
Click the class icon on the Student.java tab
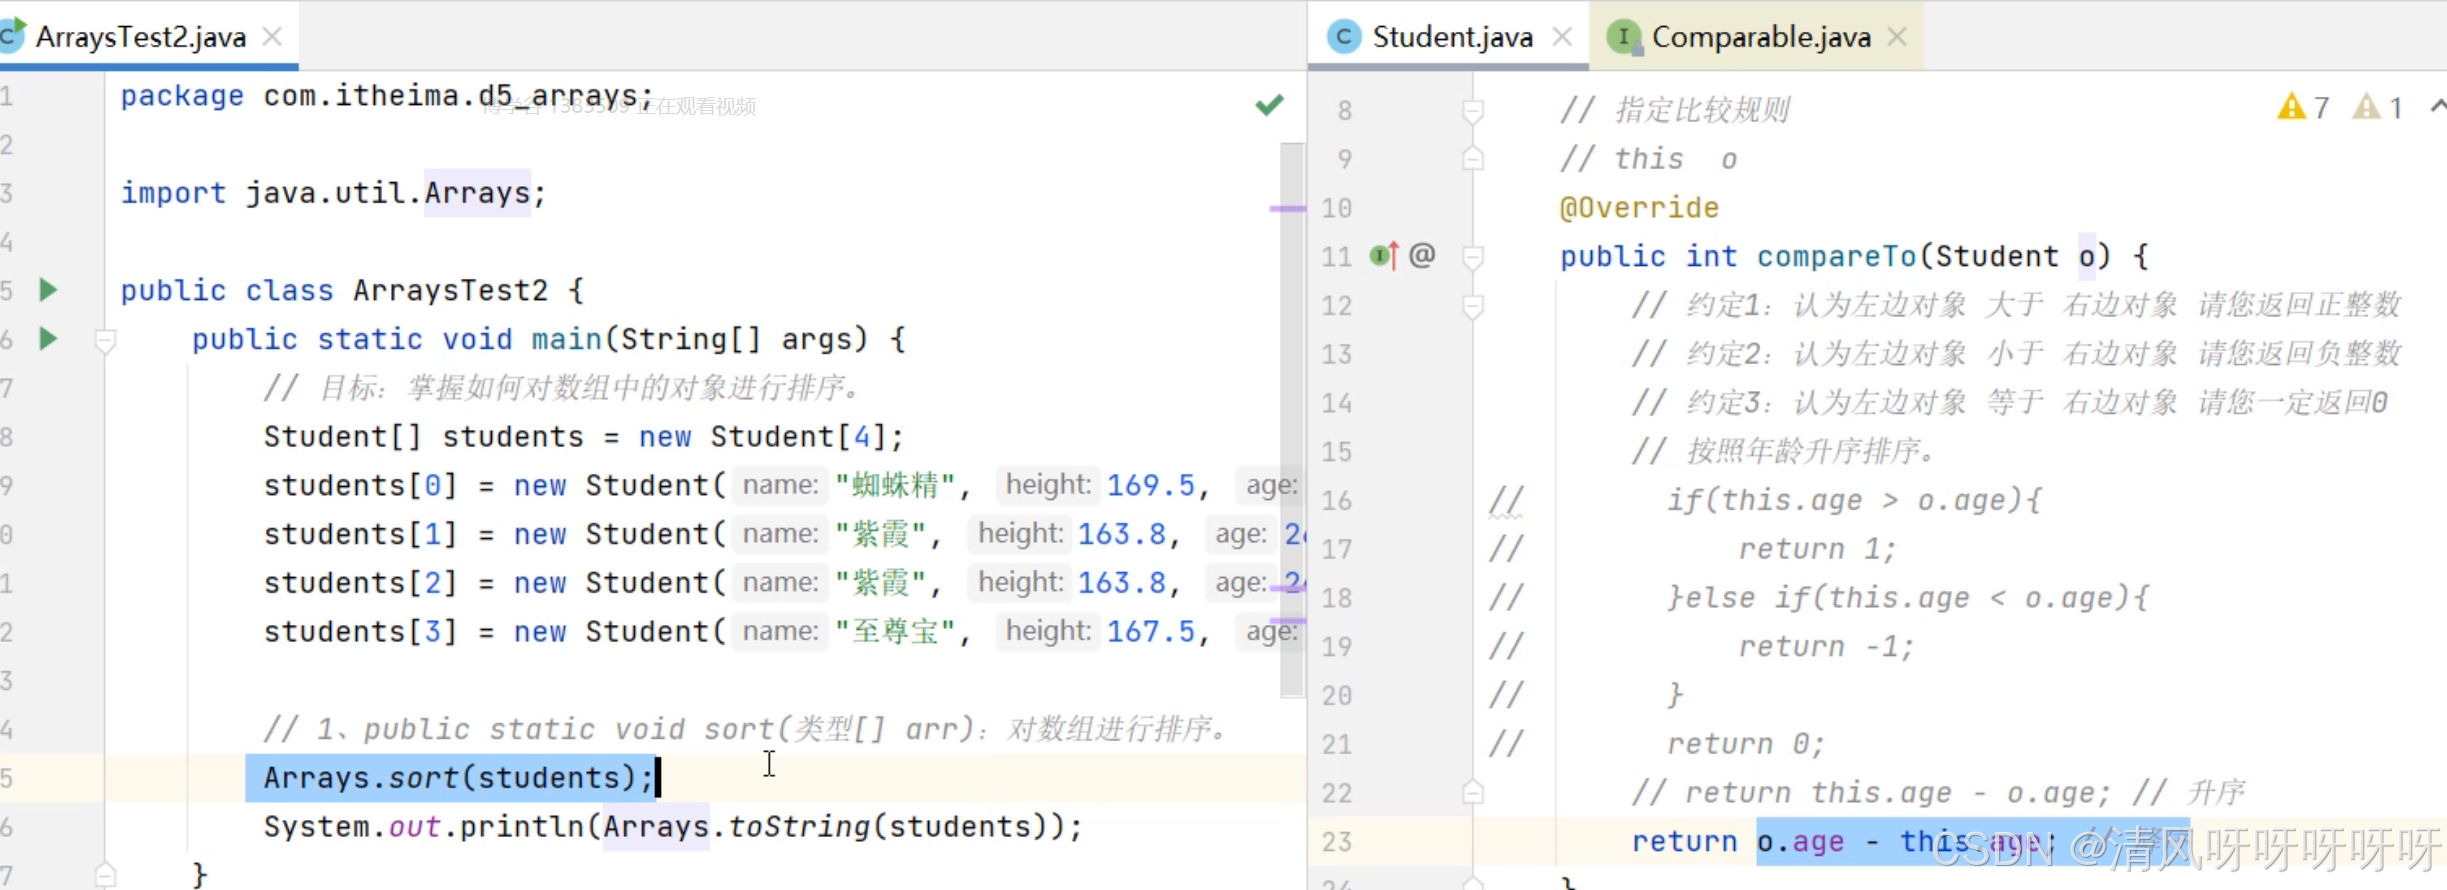(x=1344, y=37)
